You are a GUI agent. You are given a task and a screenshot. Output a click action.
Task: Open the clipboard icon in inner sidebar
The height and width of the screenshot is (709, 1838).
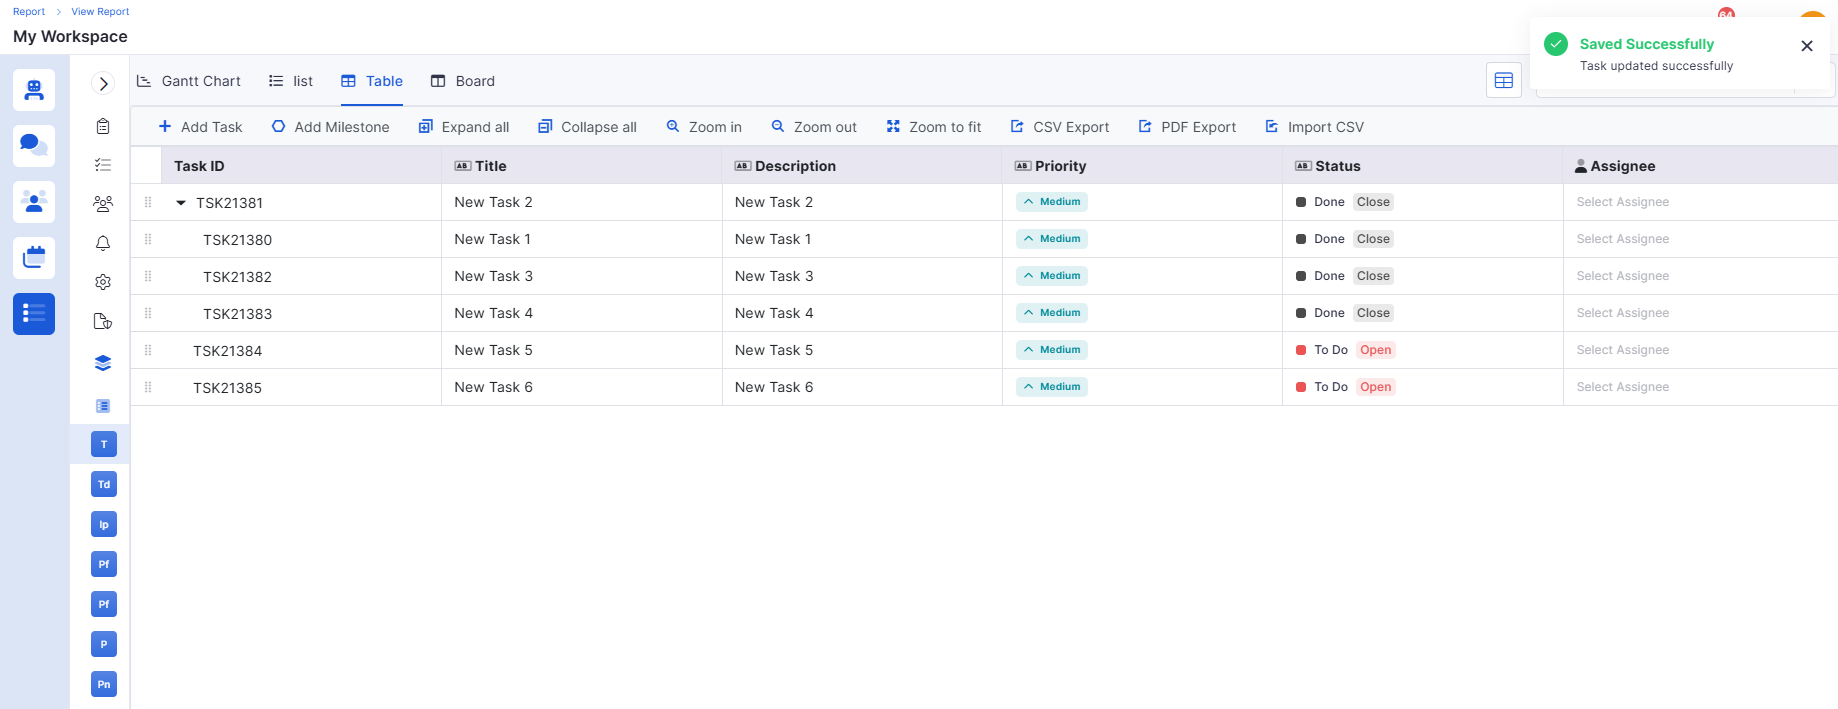coord(103,126)
